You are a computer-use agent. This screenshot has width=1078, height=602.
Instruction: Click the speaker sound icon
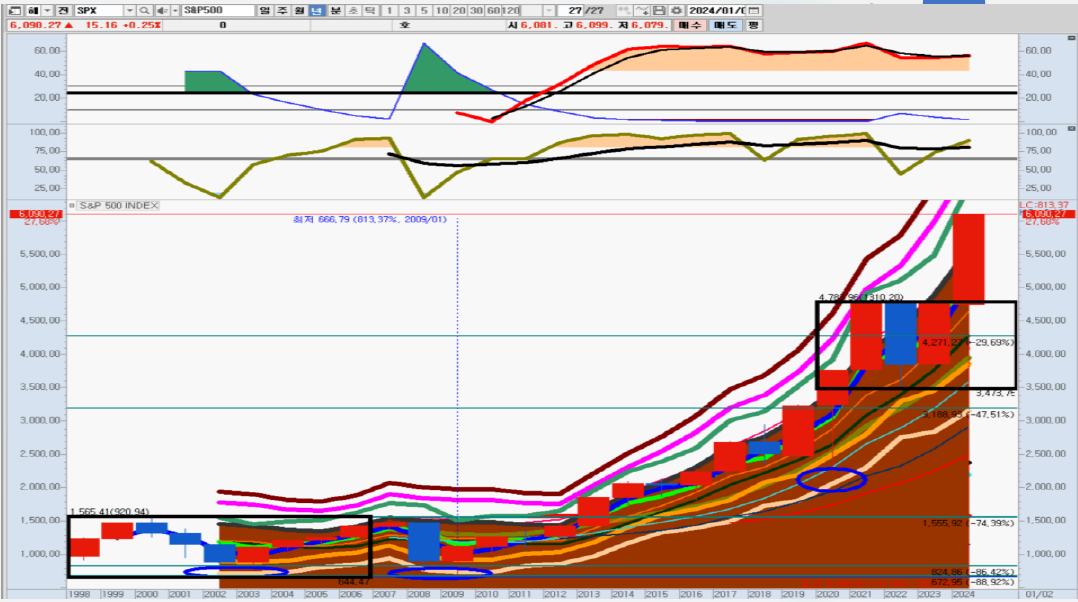point(162,11)
